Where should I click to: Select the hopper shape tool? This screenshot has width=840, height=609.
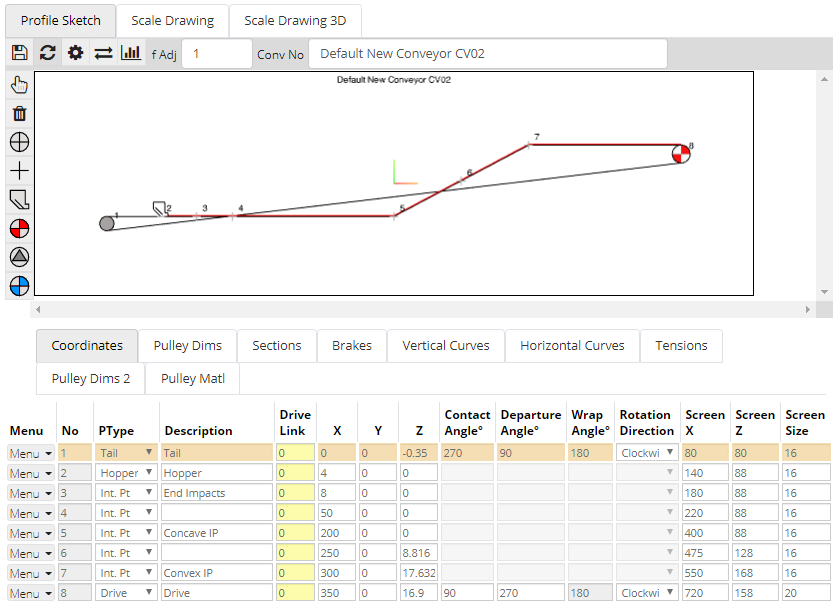pyautogui.click(x=19, y=199)
